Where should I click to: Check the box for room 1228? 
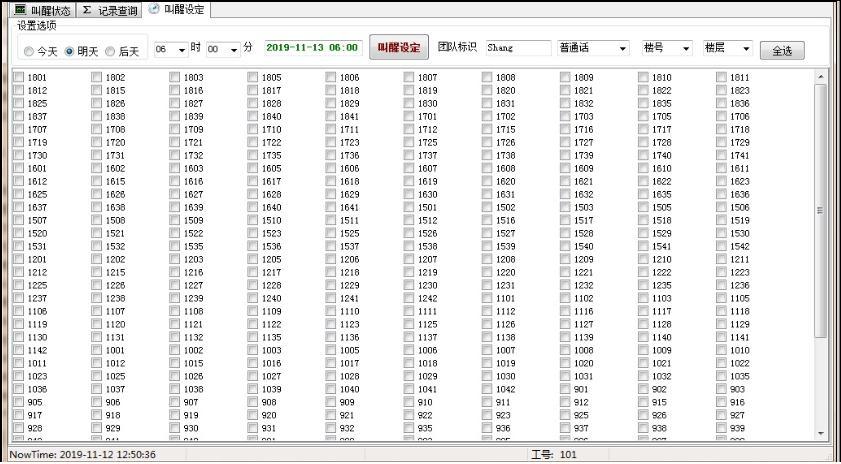253,285
